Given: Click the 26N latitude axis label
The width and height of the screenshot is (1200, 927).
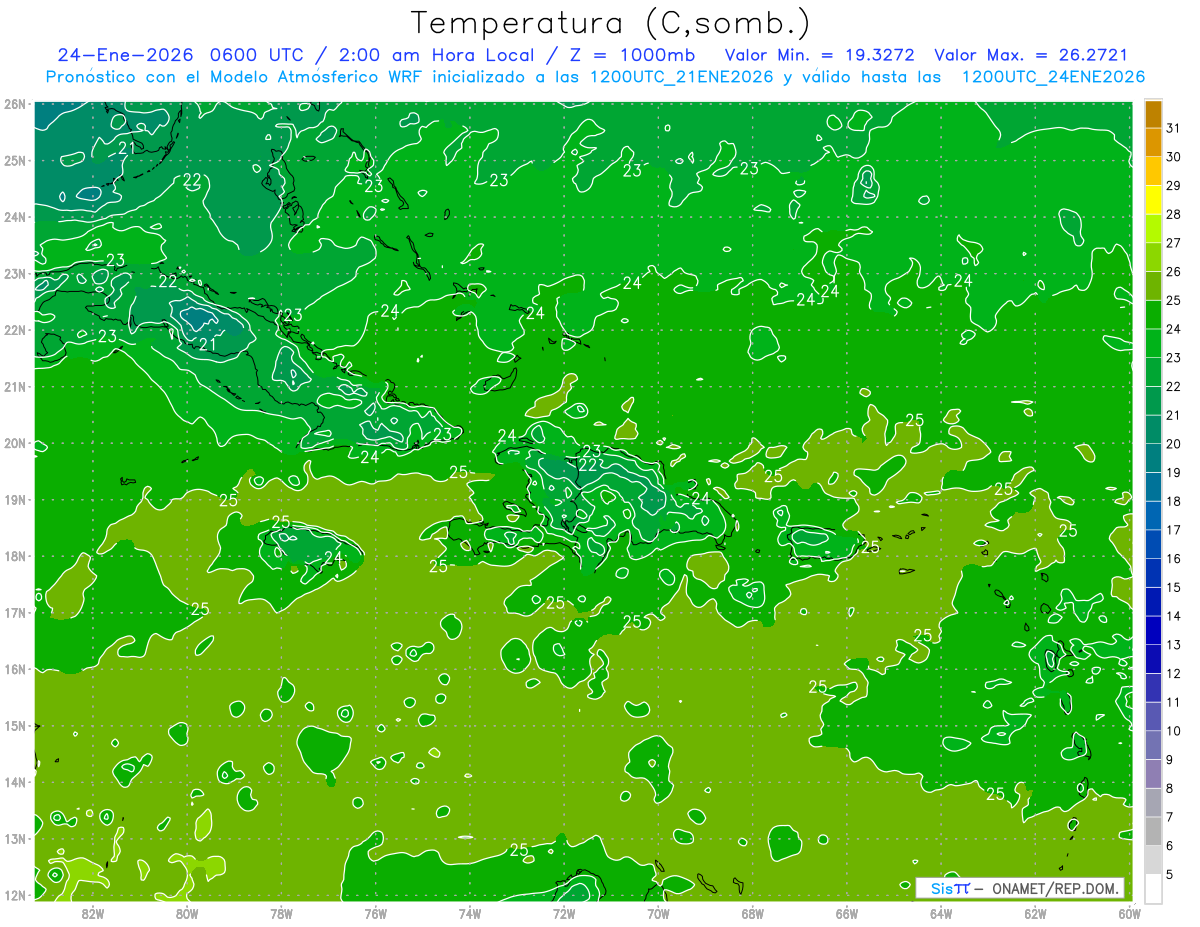Looking at the screenshot, I should click(14, 104).
